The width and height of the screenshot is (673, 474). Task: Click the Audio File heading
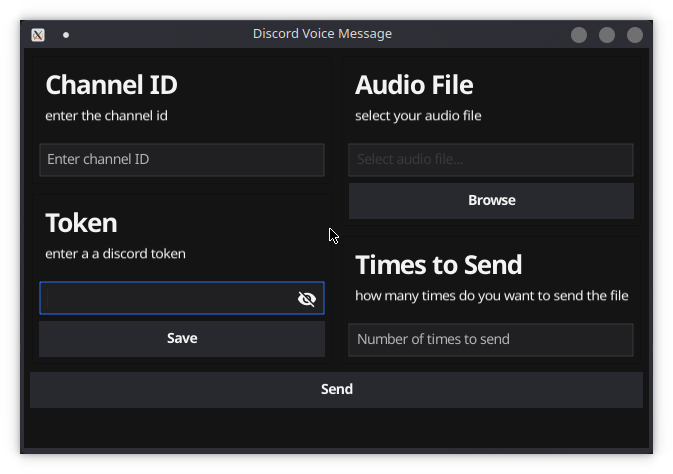[x=414, y=85]
